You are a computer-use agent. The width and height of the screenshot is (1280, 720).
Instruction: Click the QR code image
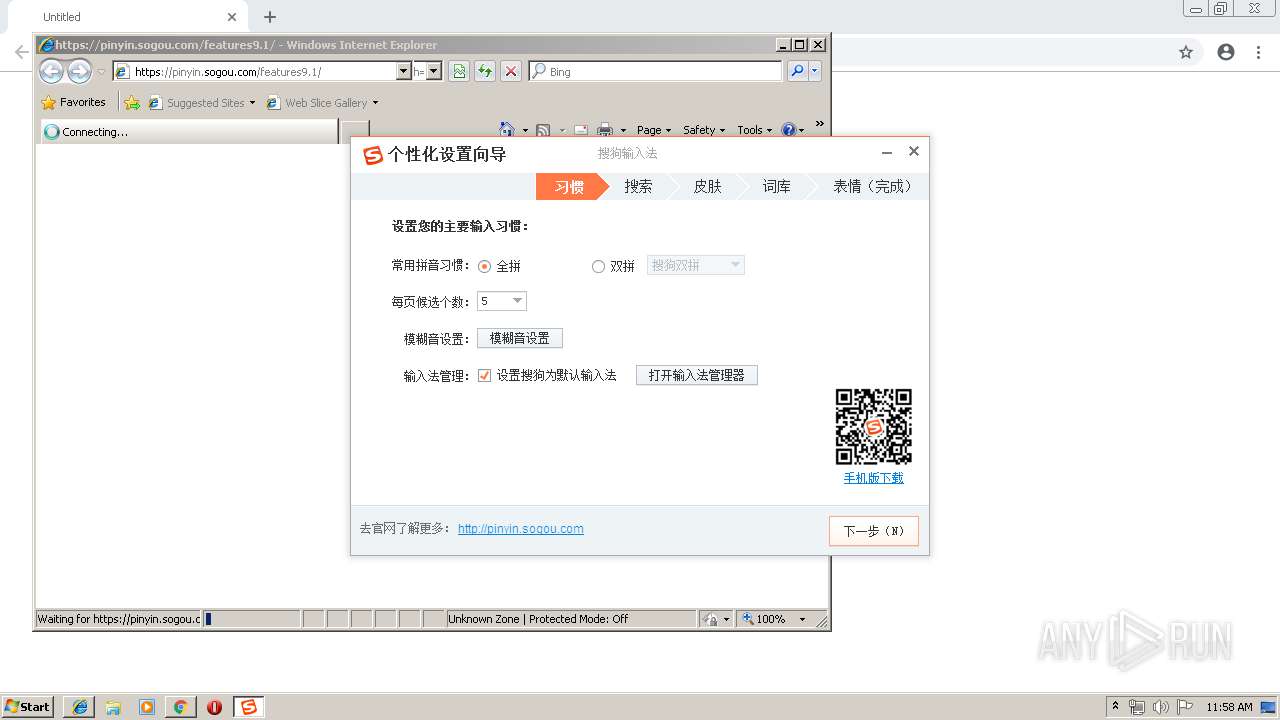[873, 427]
